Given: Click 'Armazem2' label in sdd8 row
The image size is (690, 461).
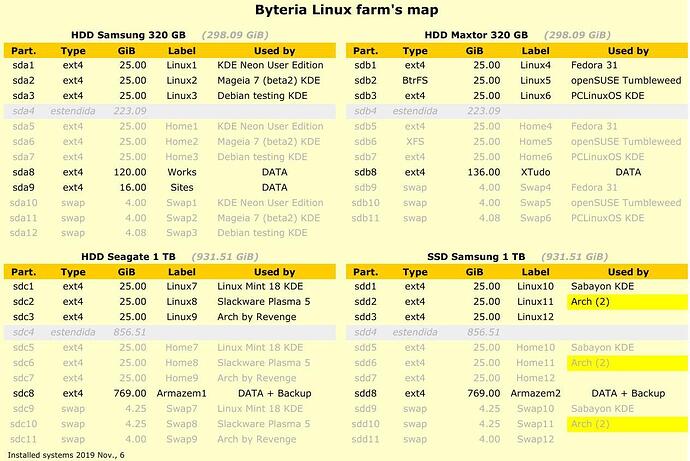Looking at the screenshot, I should (x=536, y=393).
